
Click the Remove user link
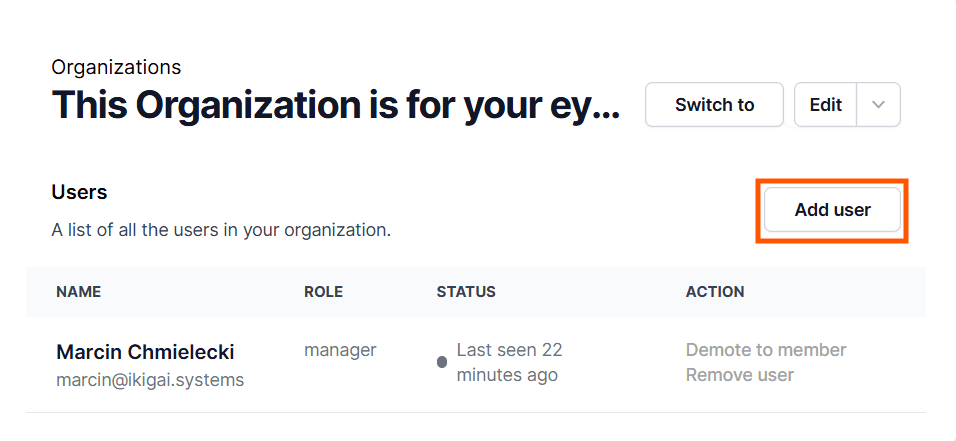coord(739,375)
